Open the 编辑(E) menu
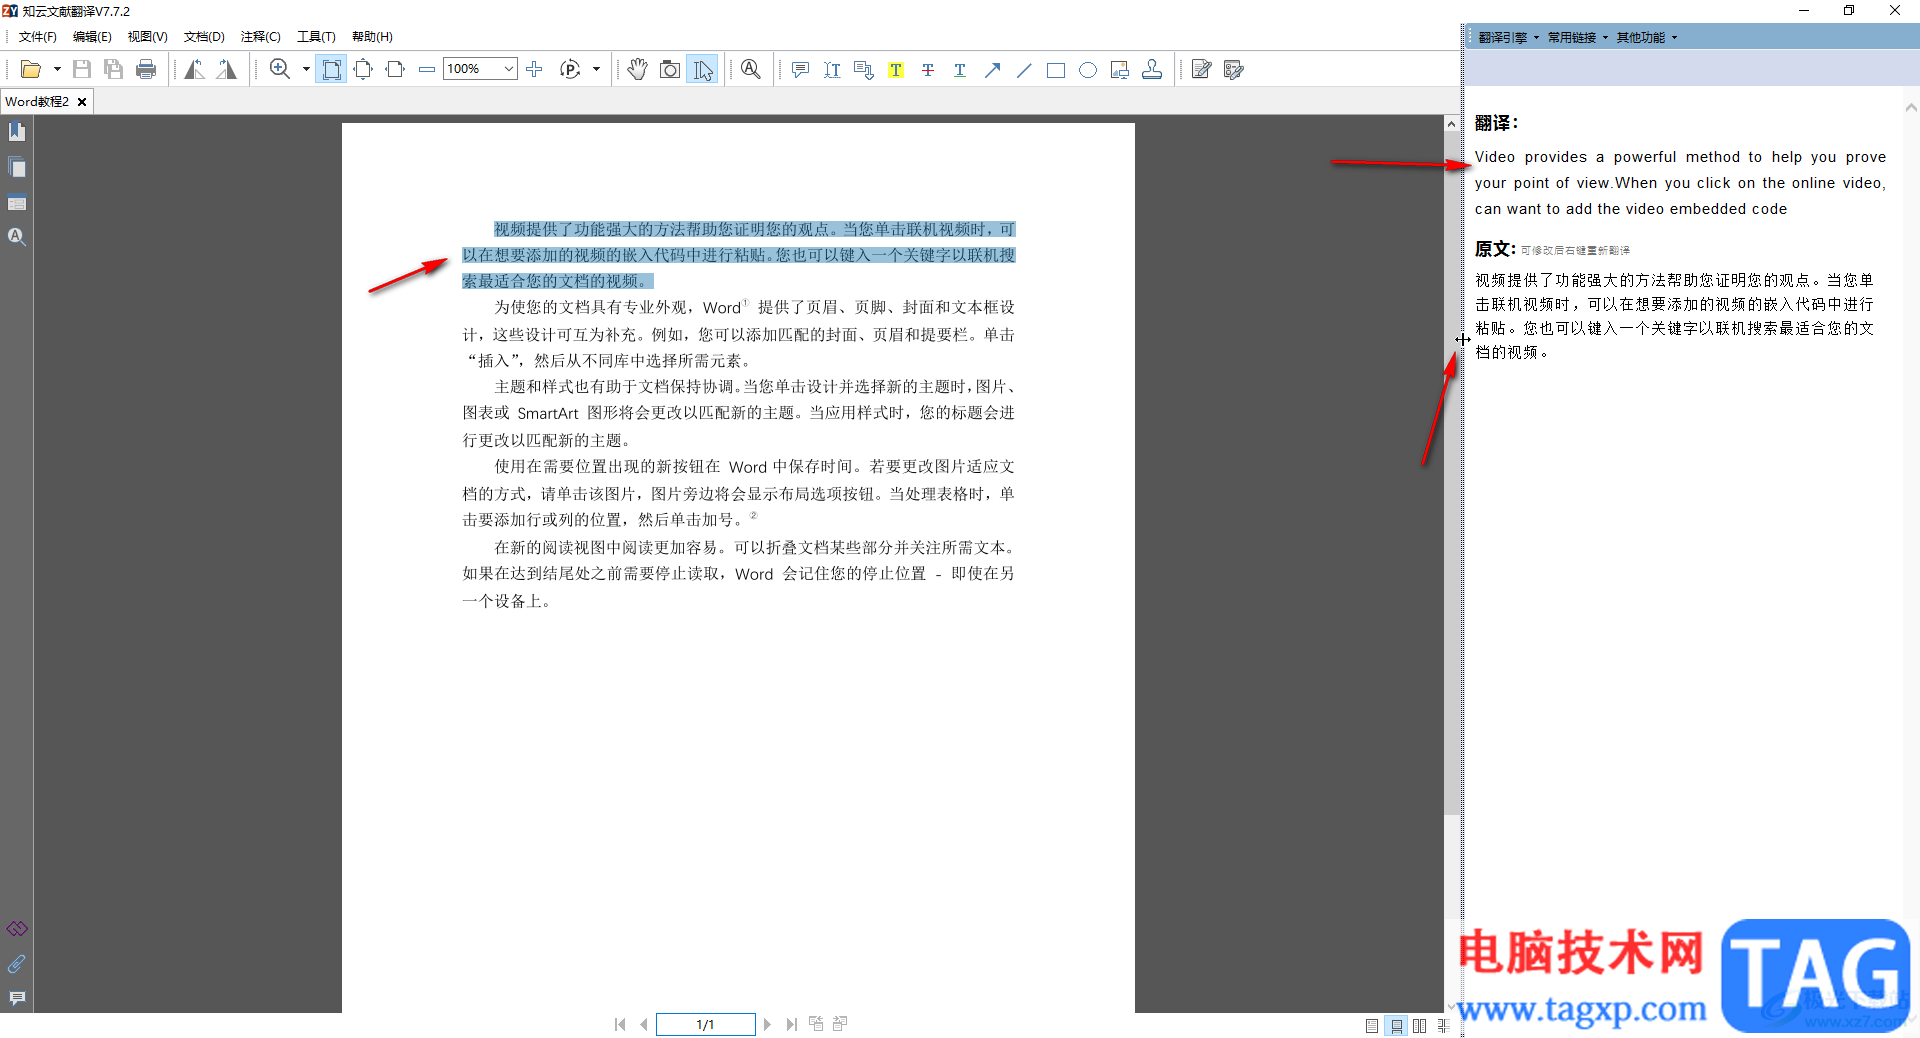This screenshot has height=1038, width=1920. click(92, 37)
